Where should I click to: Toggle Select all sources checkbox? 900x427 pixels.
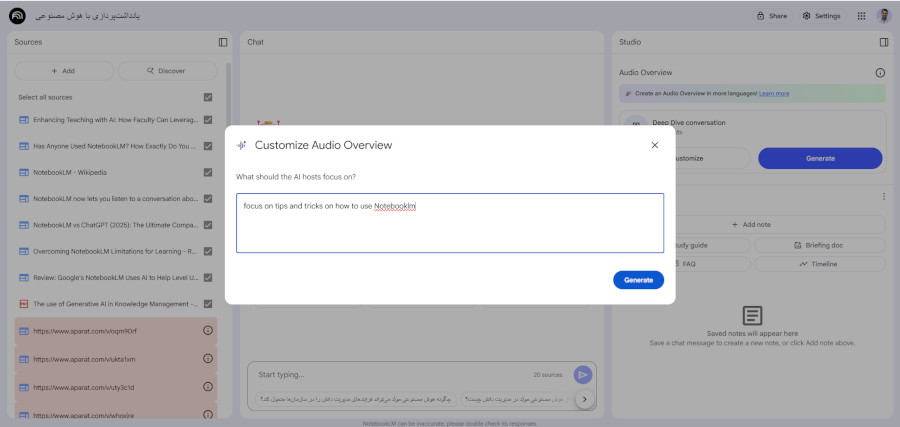coord(208,98)
